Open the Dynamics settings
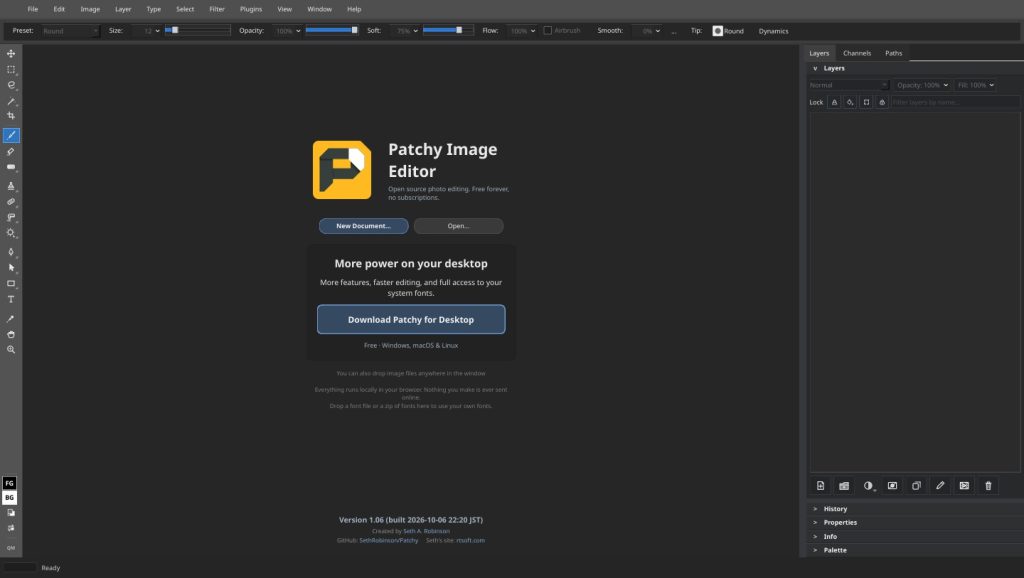This screenshot has width=1024, height=578. (x=773, y=31)
